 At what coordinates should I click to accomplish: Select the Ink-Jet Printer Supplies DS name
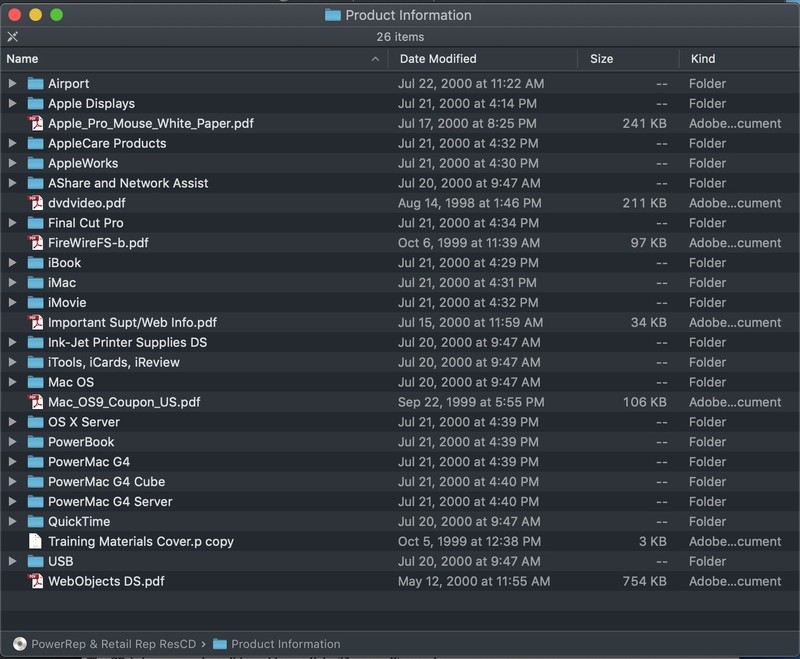[128, 342]
